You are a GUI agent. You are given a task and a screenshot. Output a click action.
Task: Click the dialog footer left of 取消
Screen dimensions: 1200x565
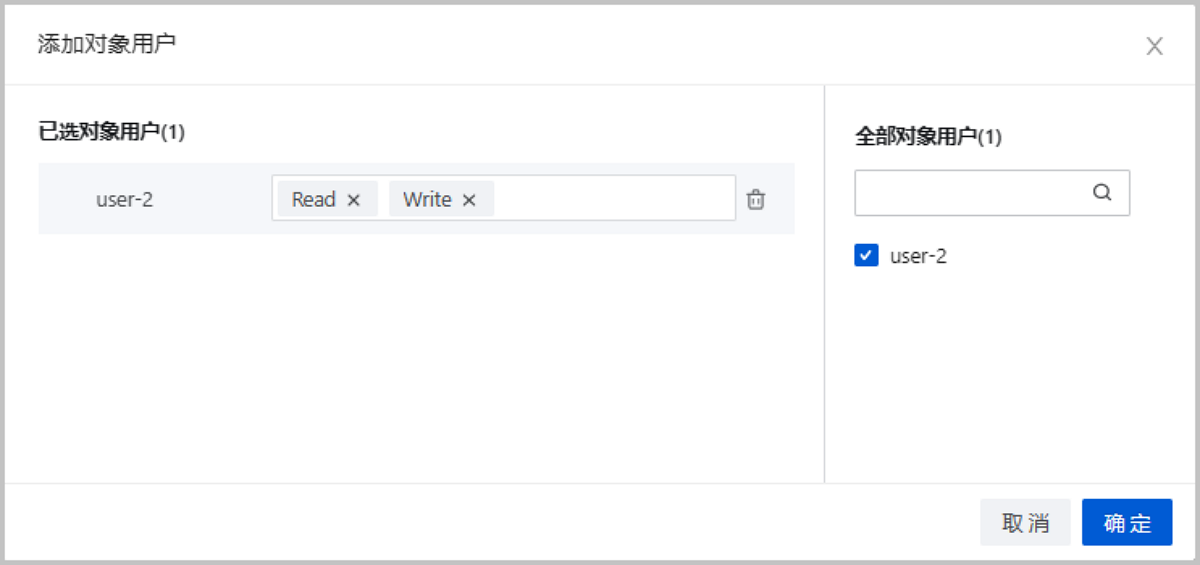point(490,523)
